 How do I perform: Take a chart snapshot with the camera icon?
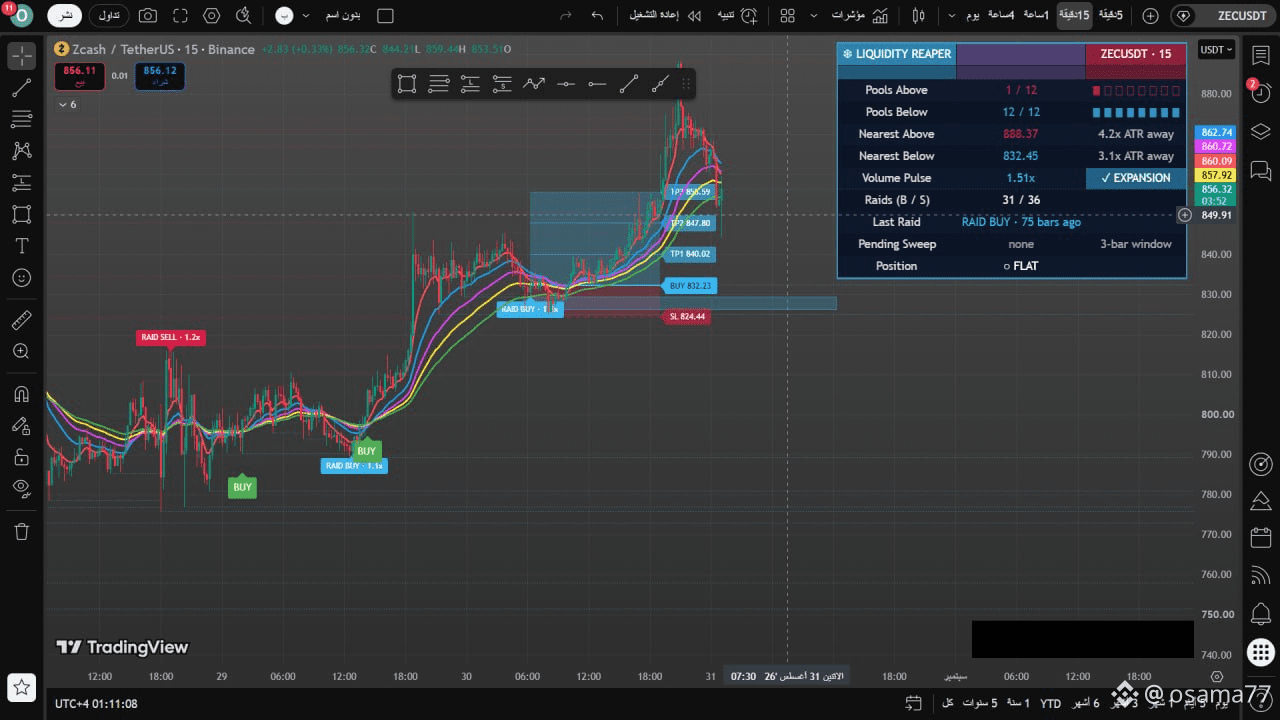point(148,16)
